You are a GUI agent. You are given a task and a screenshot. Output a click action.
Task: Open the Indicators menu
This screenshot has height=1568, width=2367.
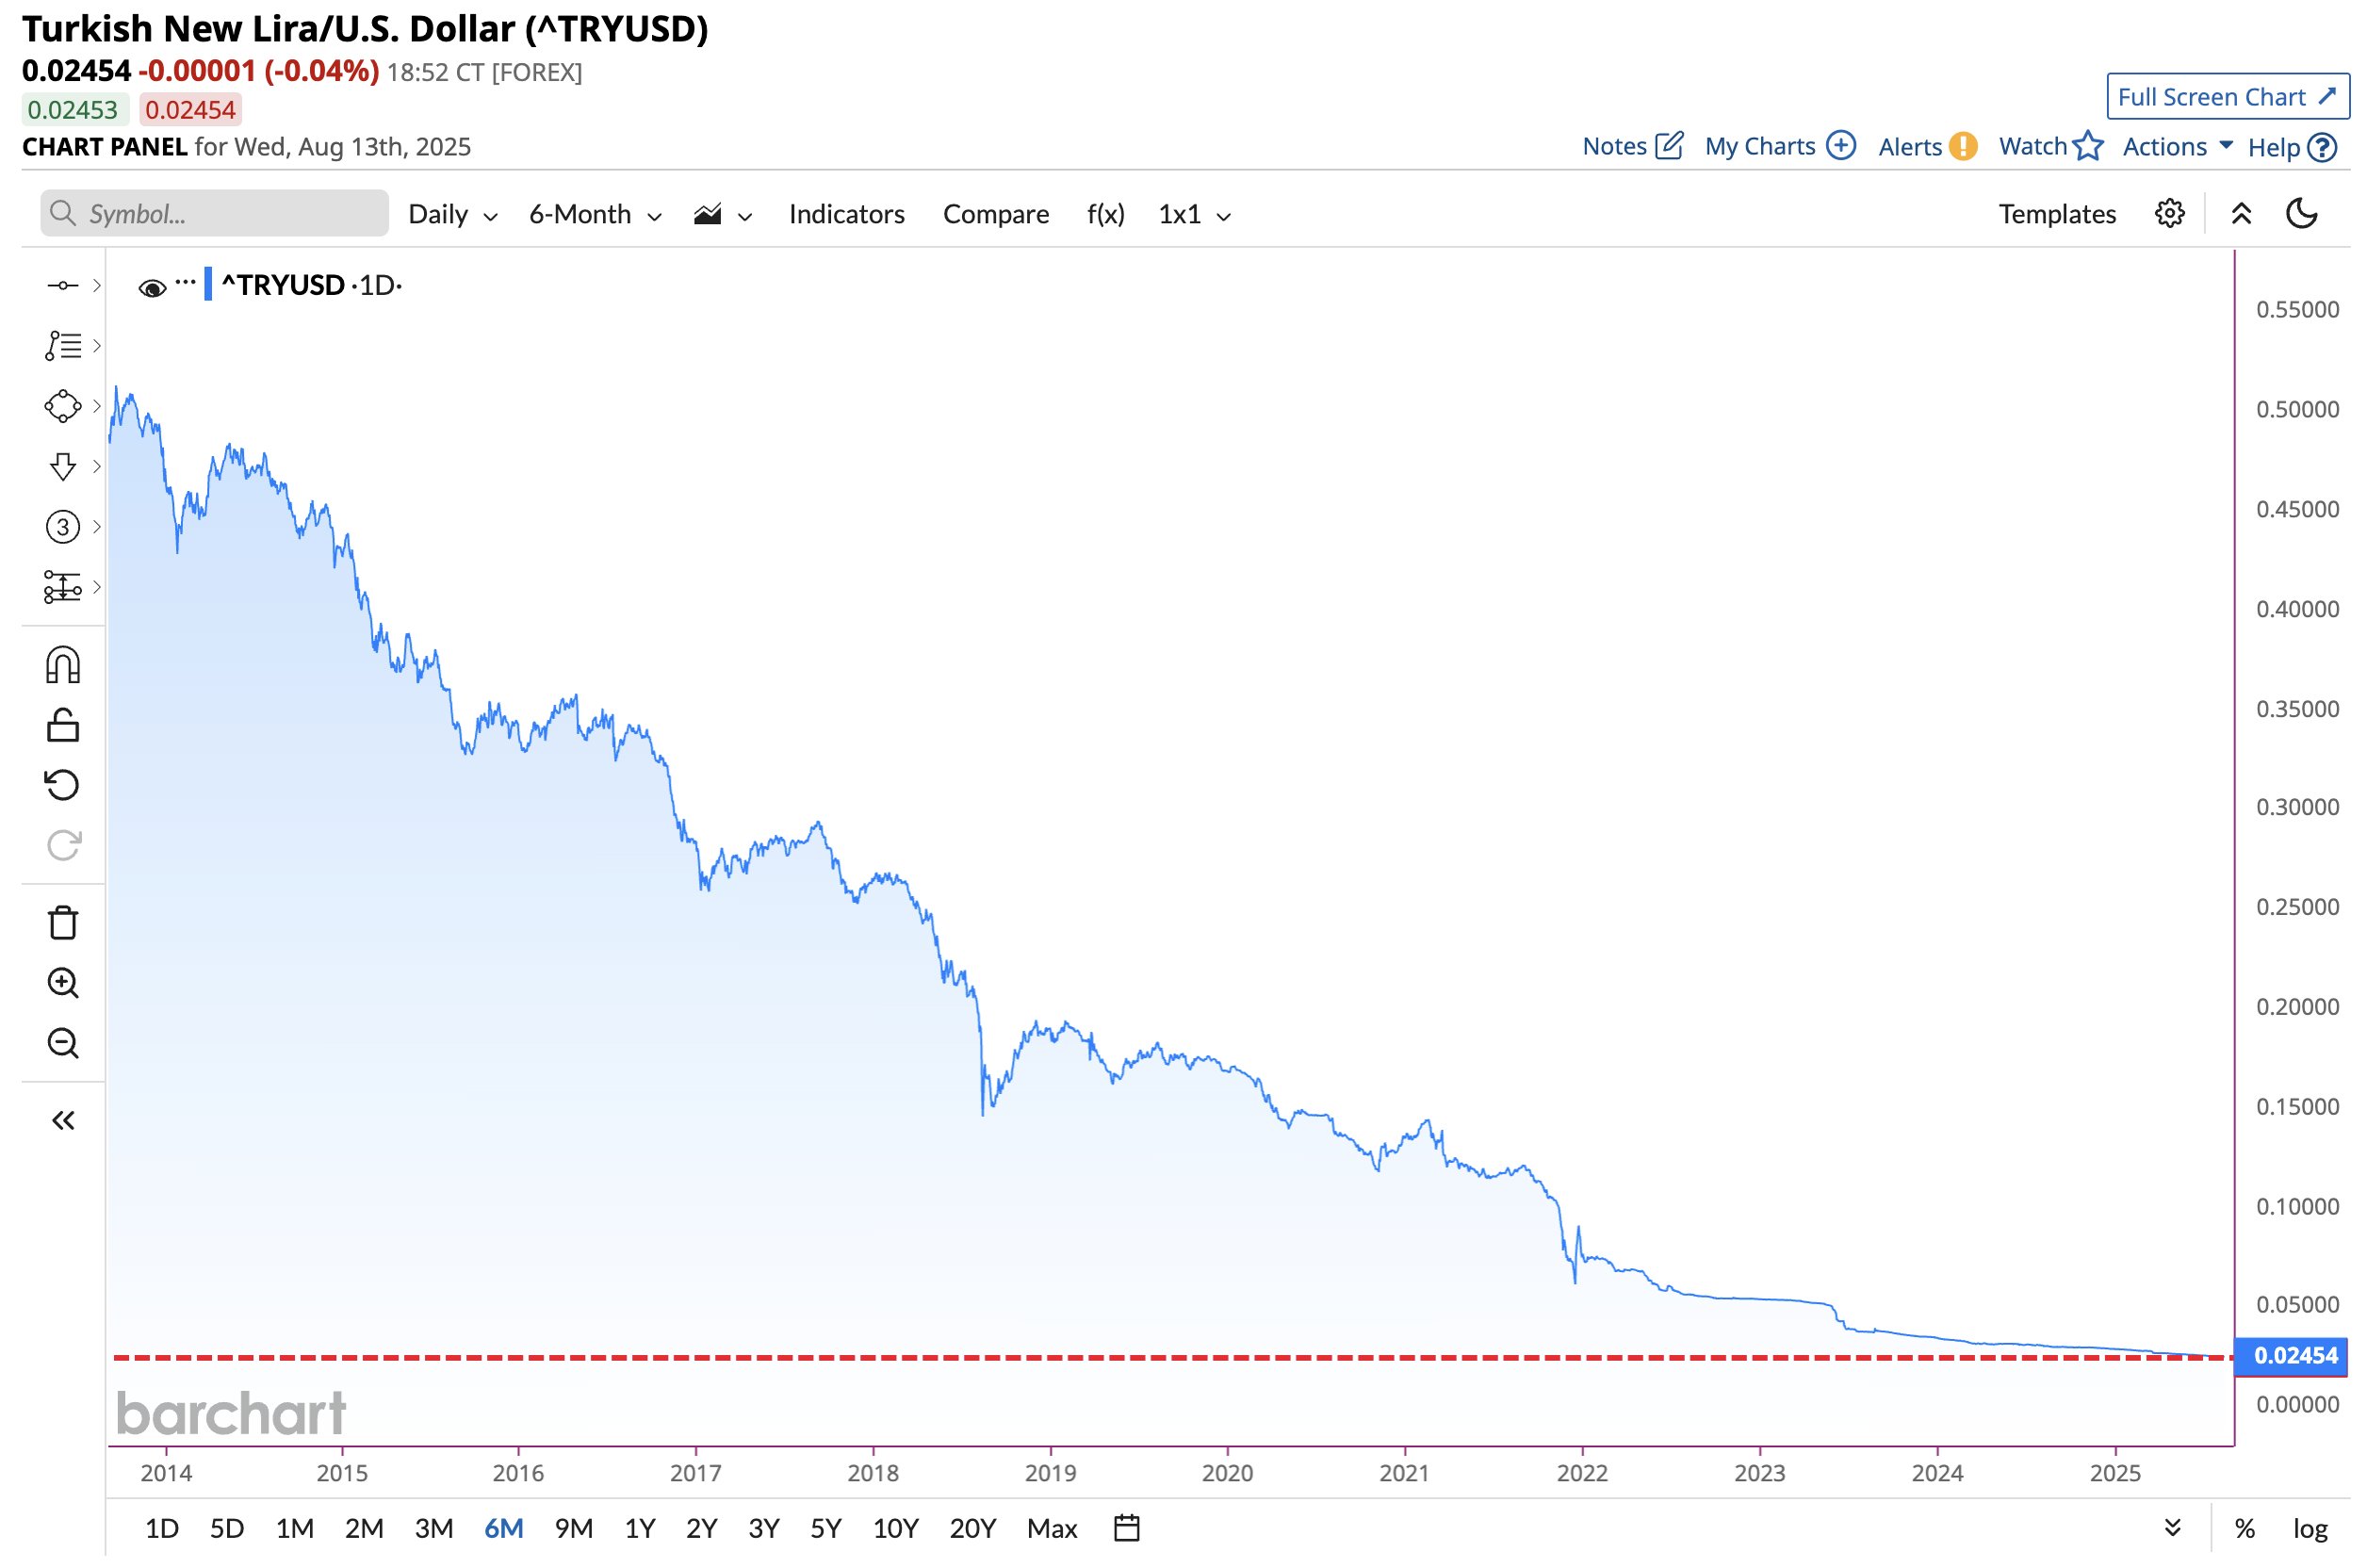[846, 214]
